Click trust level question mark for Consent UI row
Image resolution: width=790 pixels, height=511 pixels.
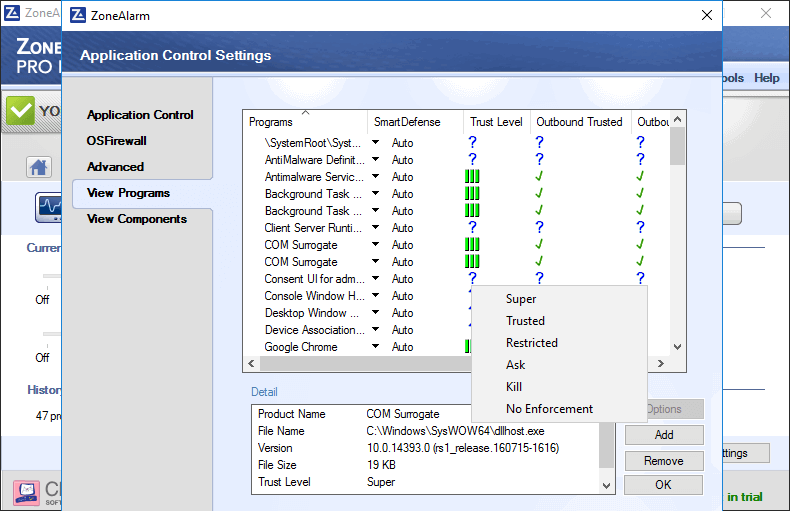472,278
